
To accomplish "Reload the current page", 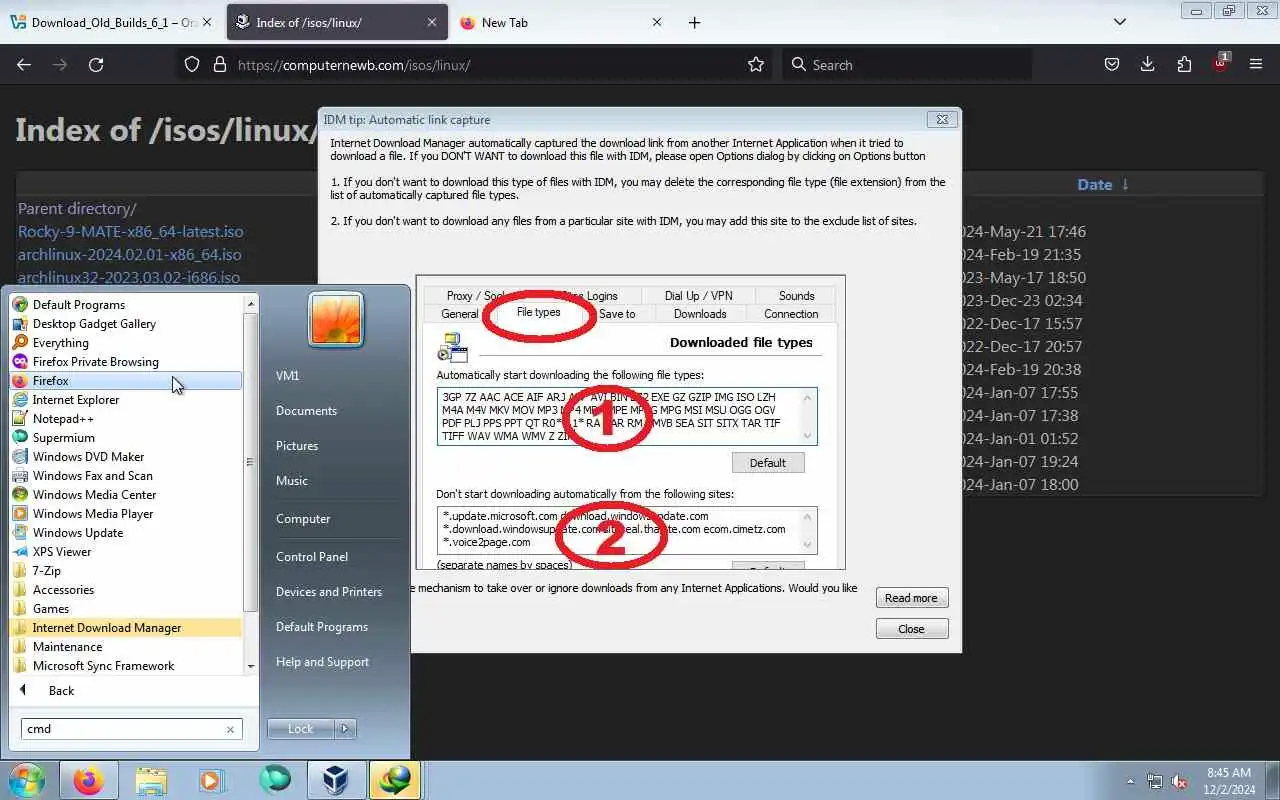I will pyautogui.click(x=96, y=65).
